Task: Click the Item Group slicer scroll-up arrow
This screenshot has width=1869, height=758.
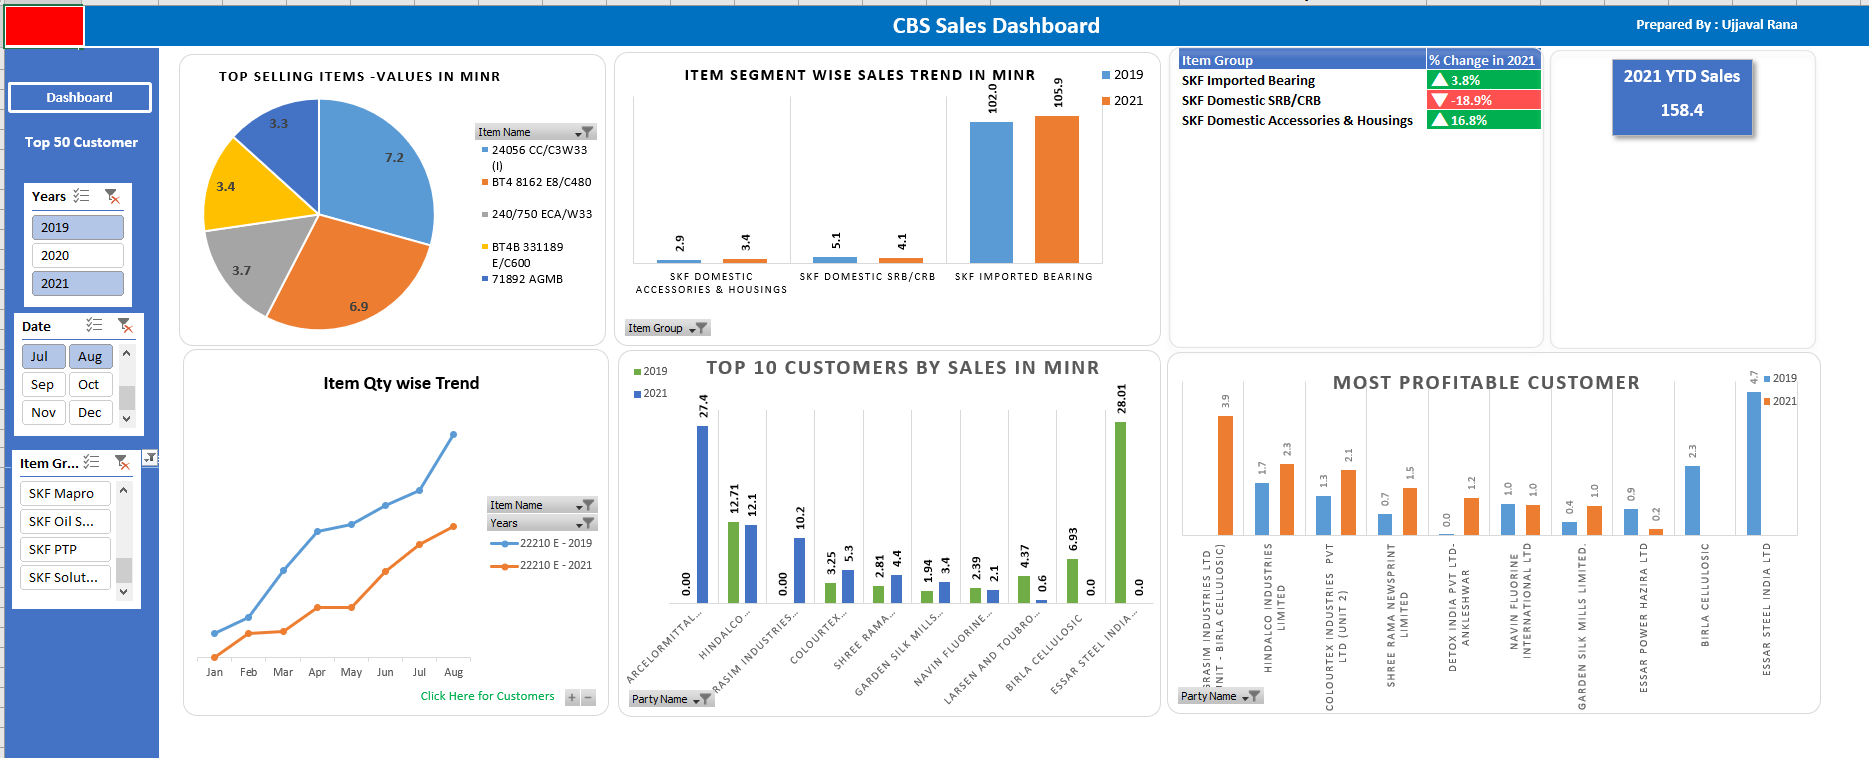Action: point(123,490)
